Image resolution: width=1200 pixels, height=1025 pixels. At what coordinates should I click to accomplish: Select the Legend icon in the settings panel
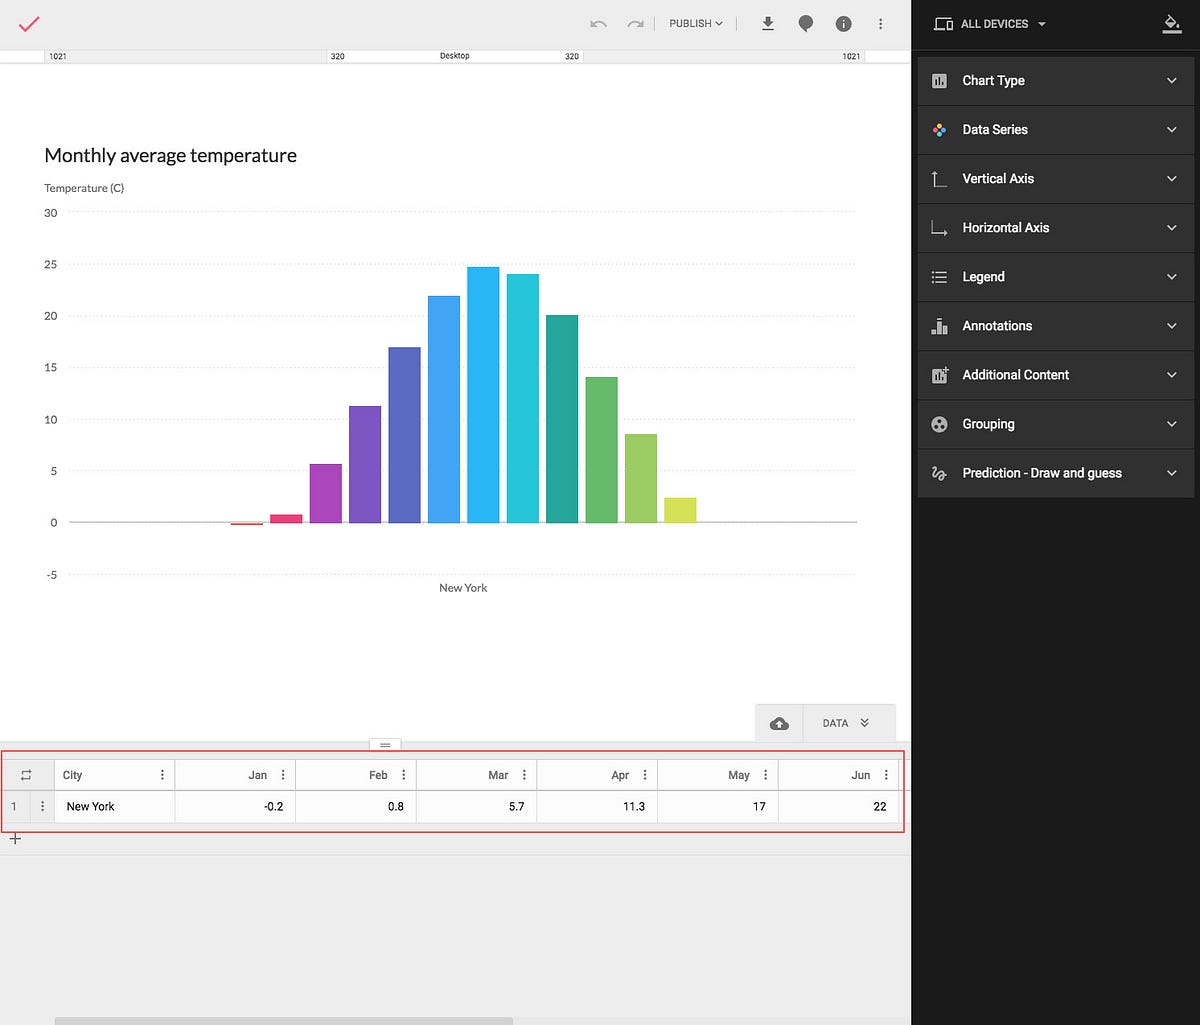(x=939, y=276)
